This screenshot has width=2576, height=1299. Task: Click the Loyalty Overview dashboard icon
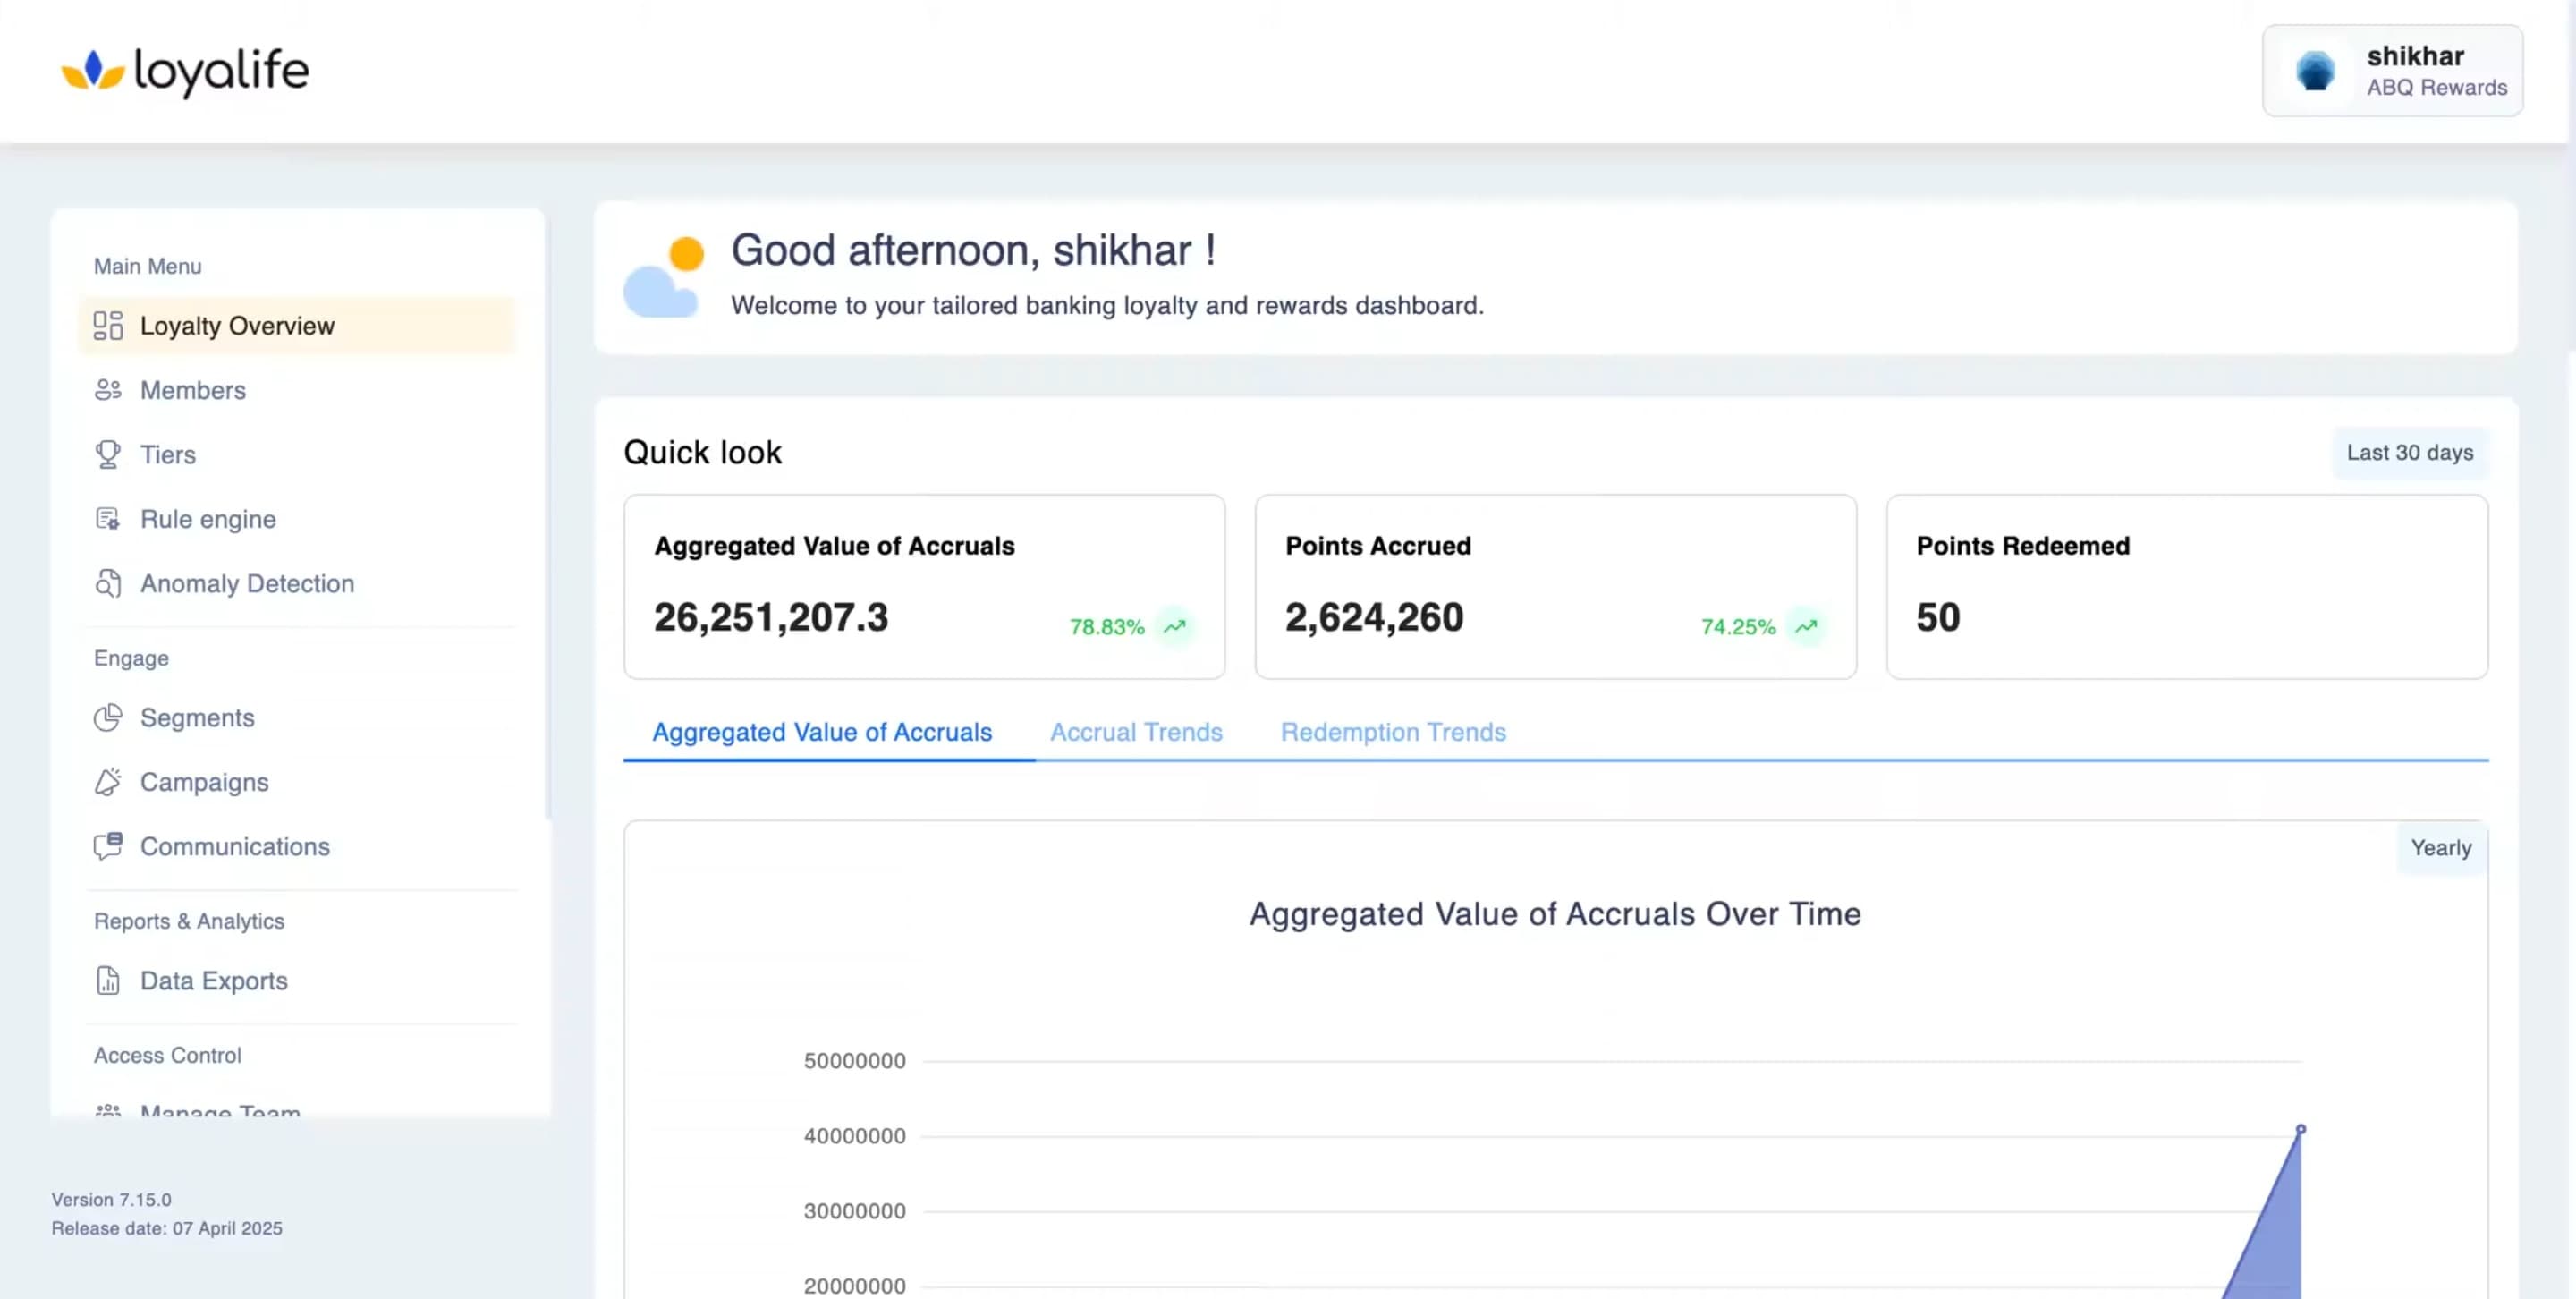(x=108, y=326)
